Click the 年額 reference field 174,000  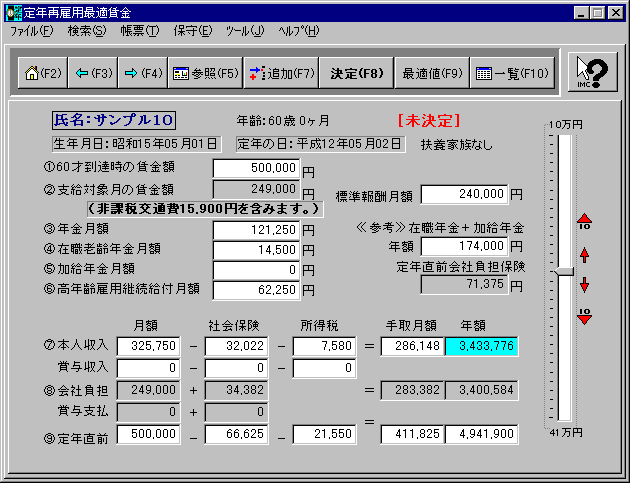pyautogui.click(x=464, y=246)
